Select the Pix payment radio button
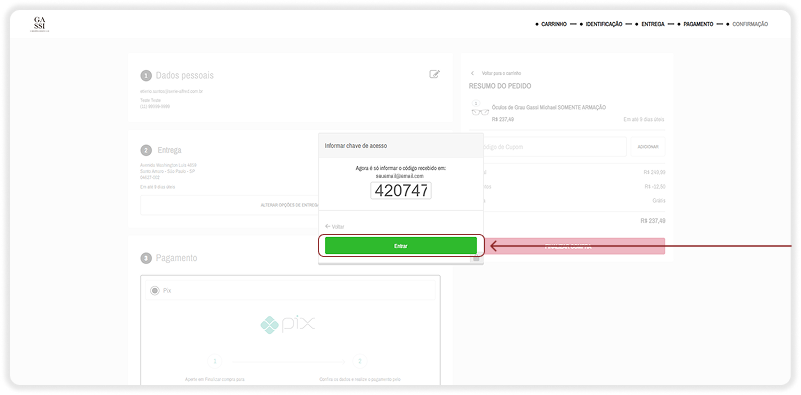 click(x=154, y=290)
